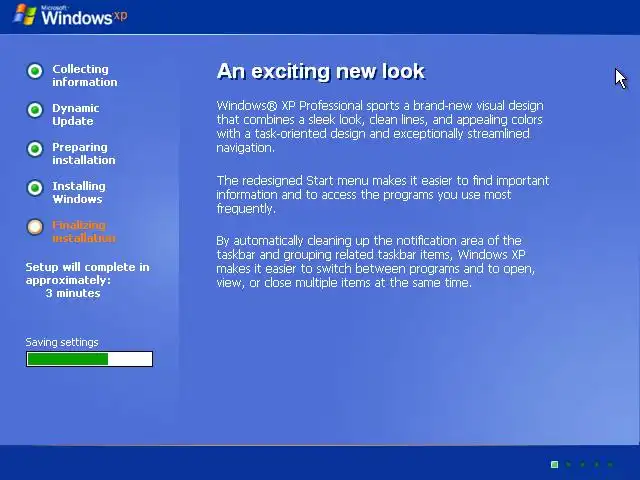Select the Preparing installation step label
Viewport: 640px width, 480px height.
tap(84, 153)
